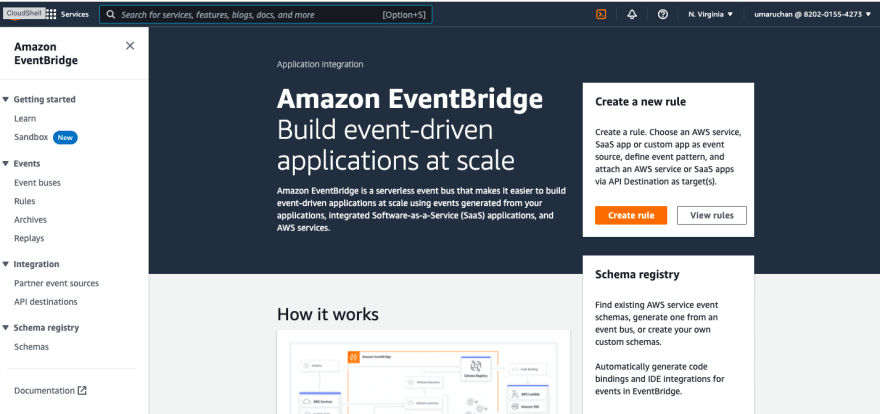The width and height of the screenshot is (880, 414).
Task: Collapse the Schema registry section
Action: (x=6, y=328)
